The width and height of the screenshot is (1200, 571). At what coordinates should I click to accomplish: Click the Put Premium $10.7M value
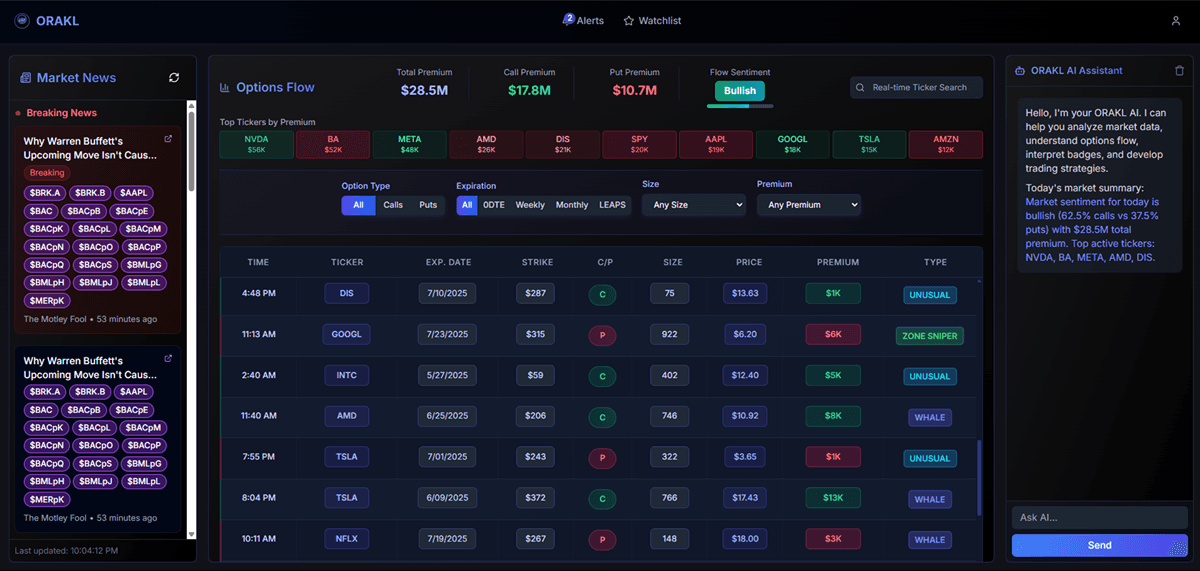point(634,90)
